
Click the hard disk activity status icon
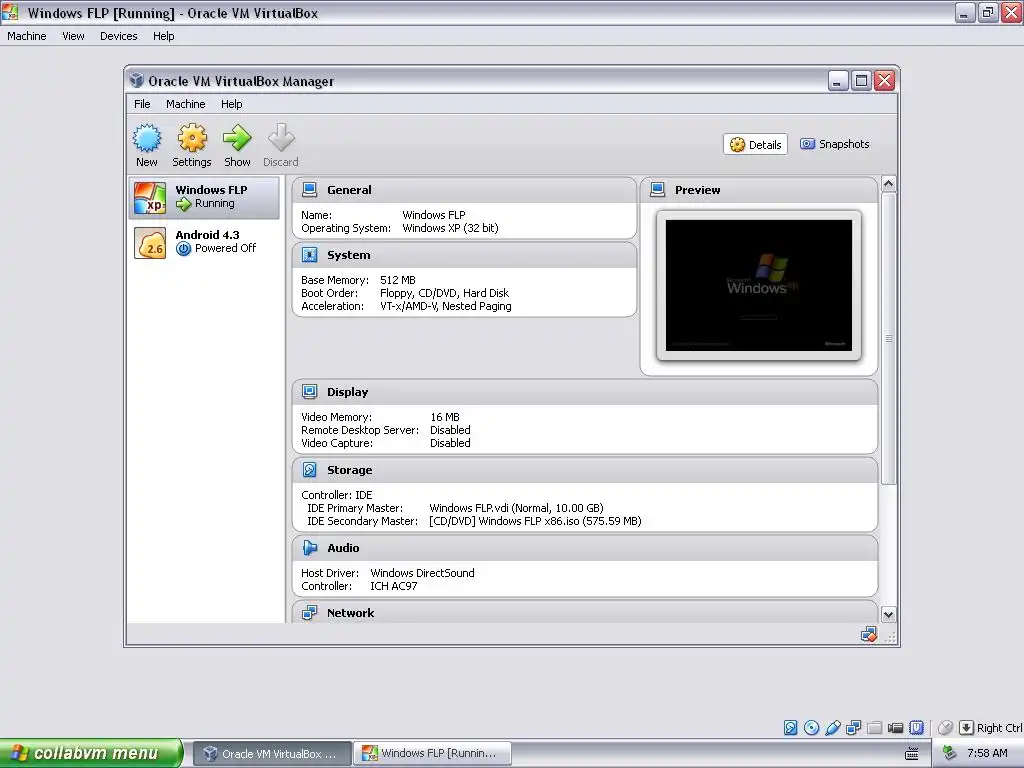click(790, 728)
